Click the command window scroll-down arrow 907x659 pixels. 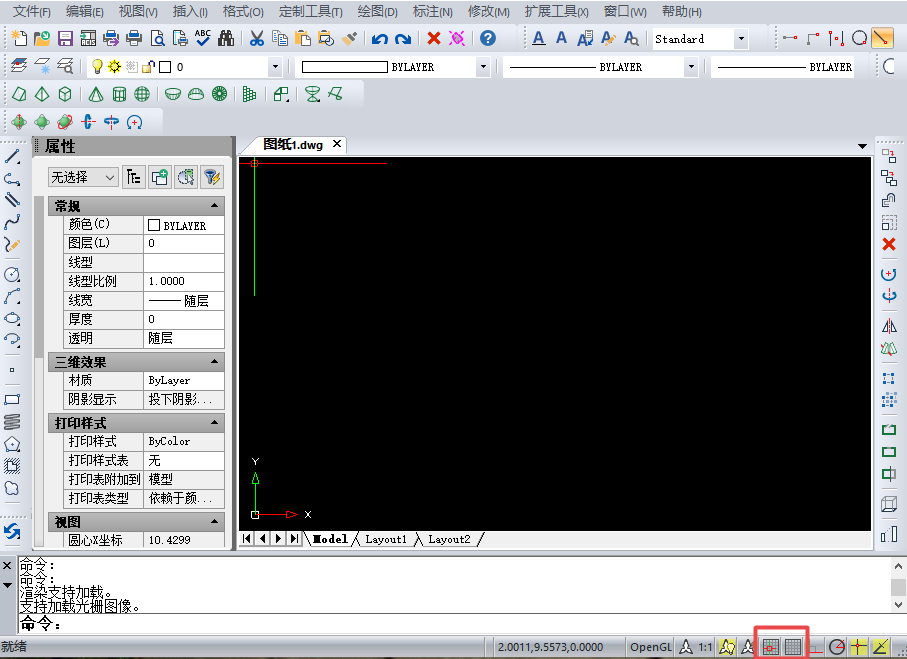(898, 605)
